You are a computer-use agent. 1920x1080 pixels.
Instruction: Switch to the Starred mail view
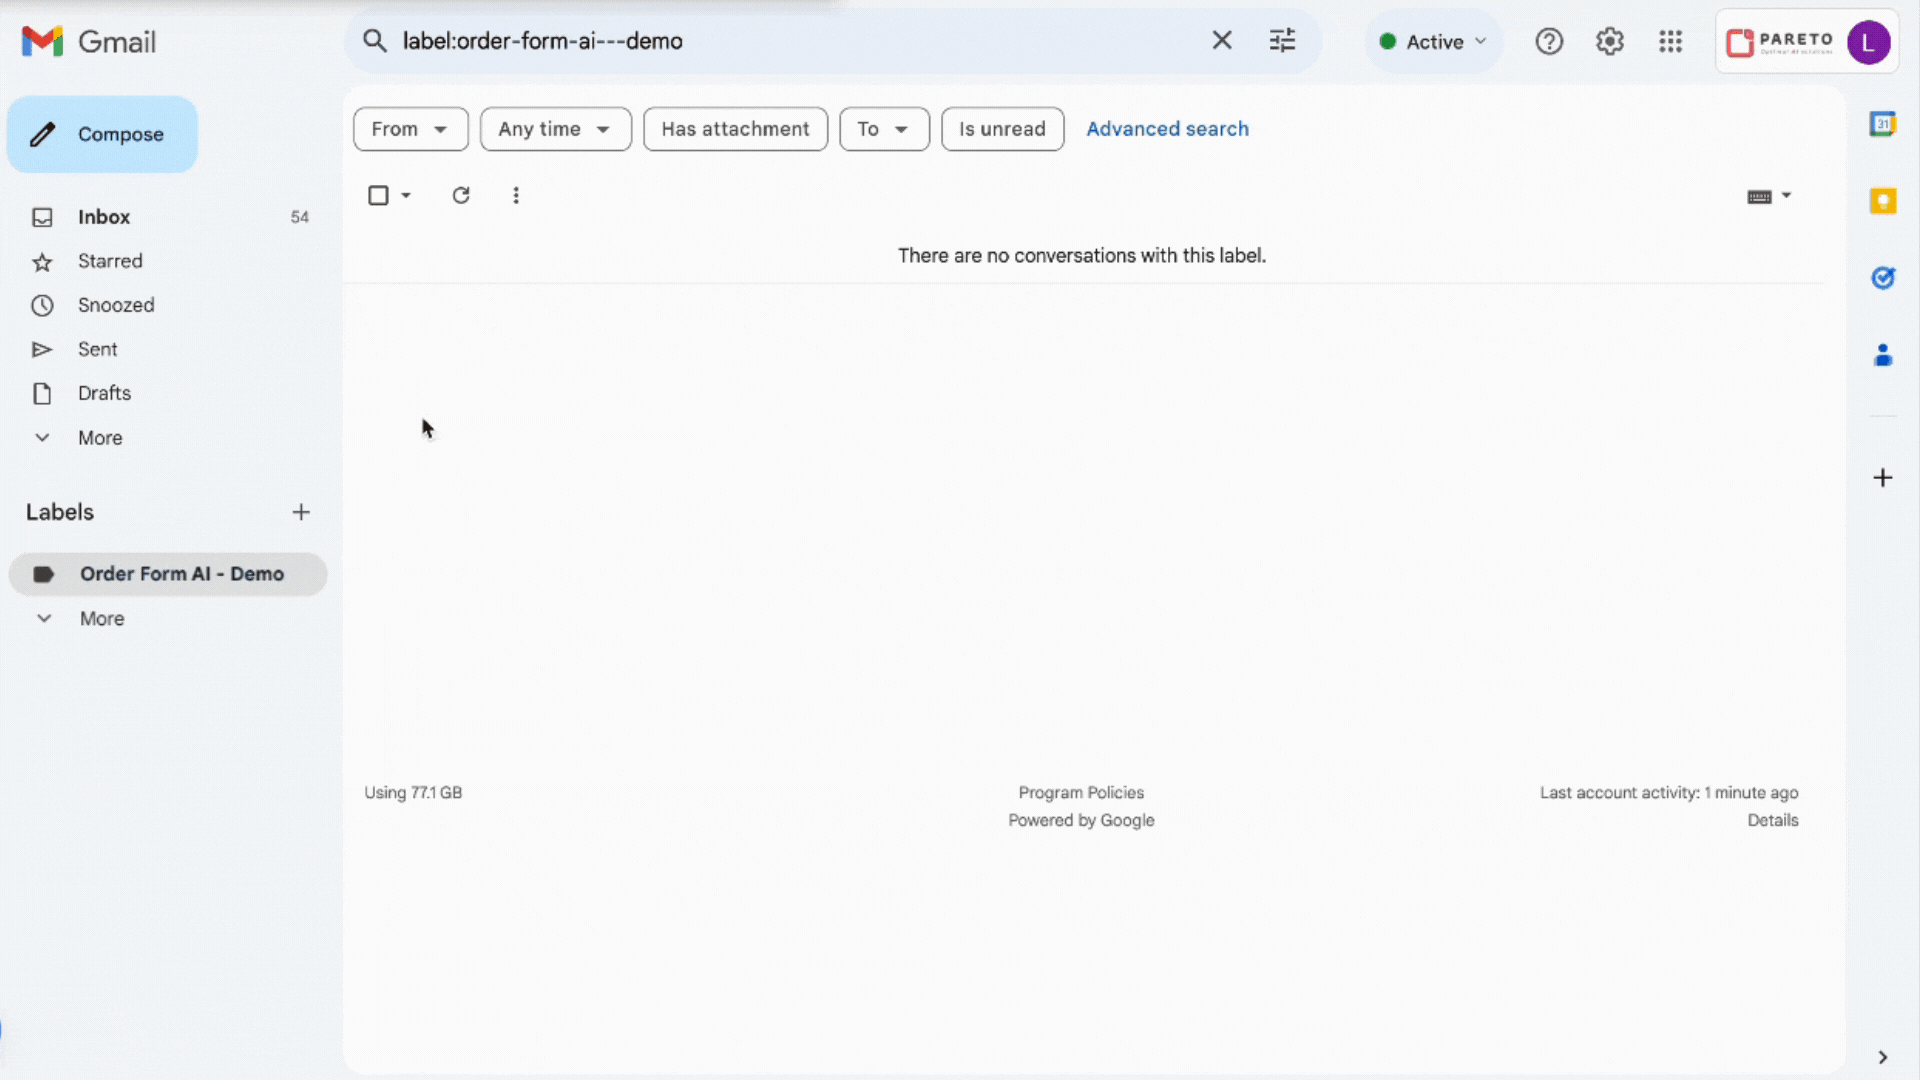coord(110,261)
